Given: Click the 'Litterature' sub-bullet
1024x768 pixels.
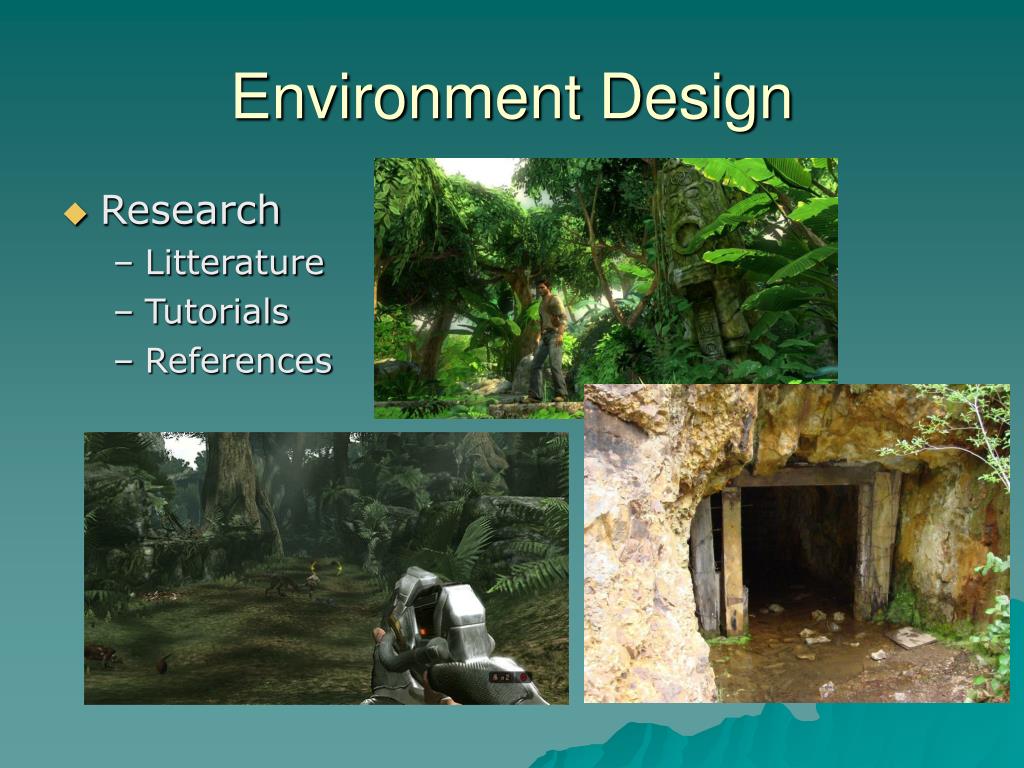Looking at the screenshot, I should click(x=234, y=263).
